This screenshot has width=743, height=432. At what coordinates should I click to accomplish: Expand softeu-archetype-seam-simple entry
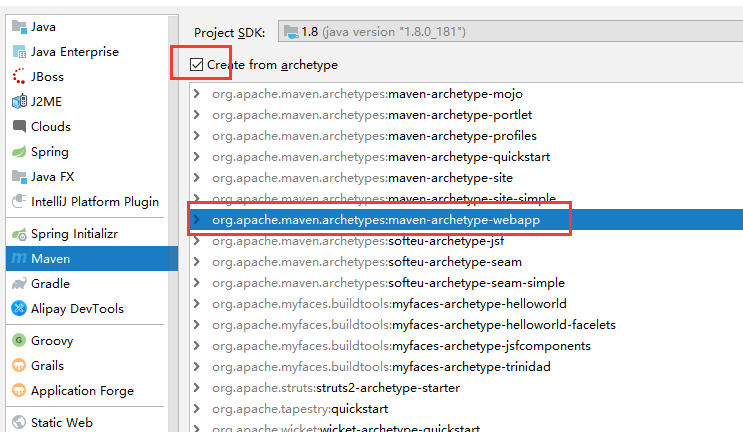click(197, 283)
